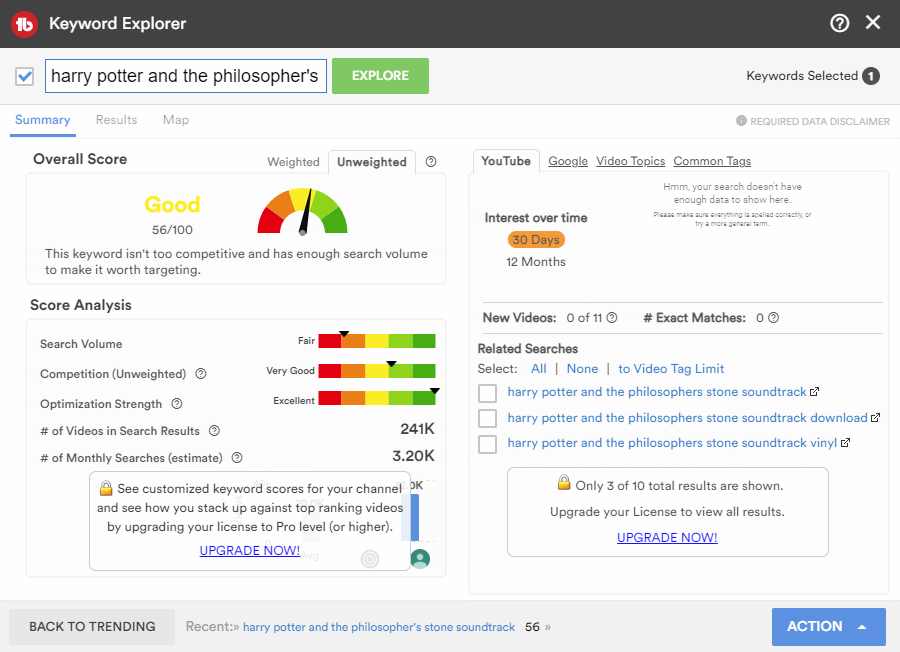Screen dimensions: 900x652
Task: Open external link icon for soundtrack download
Action: click(875, 418)
